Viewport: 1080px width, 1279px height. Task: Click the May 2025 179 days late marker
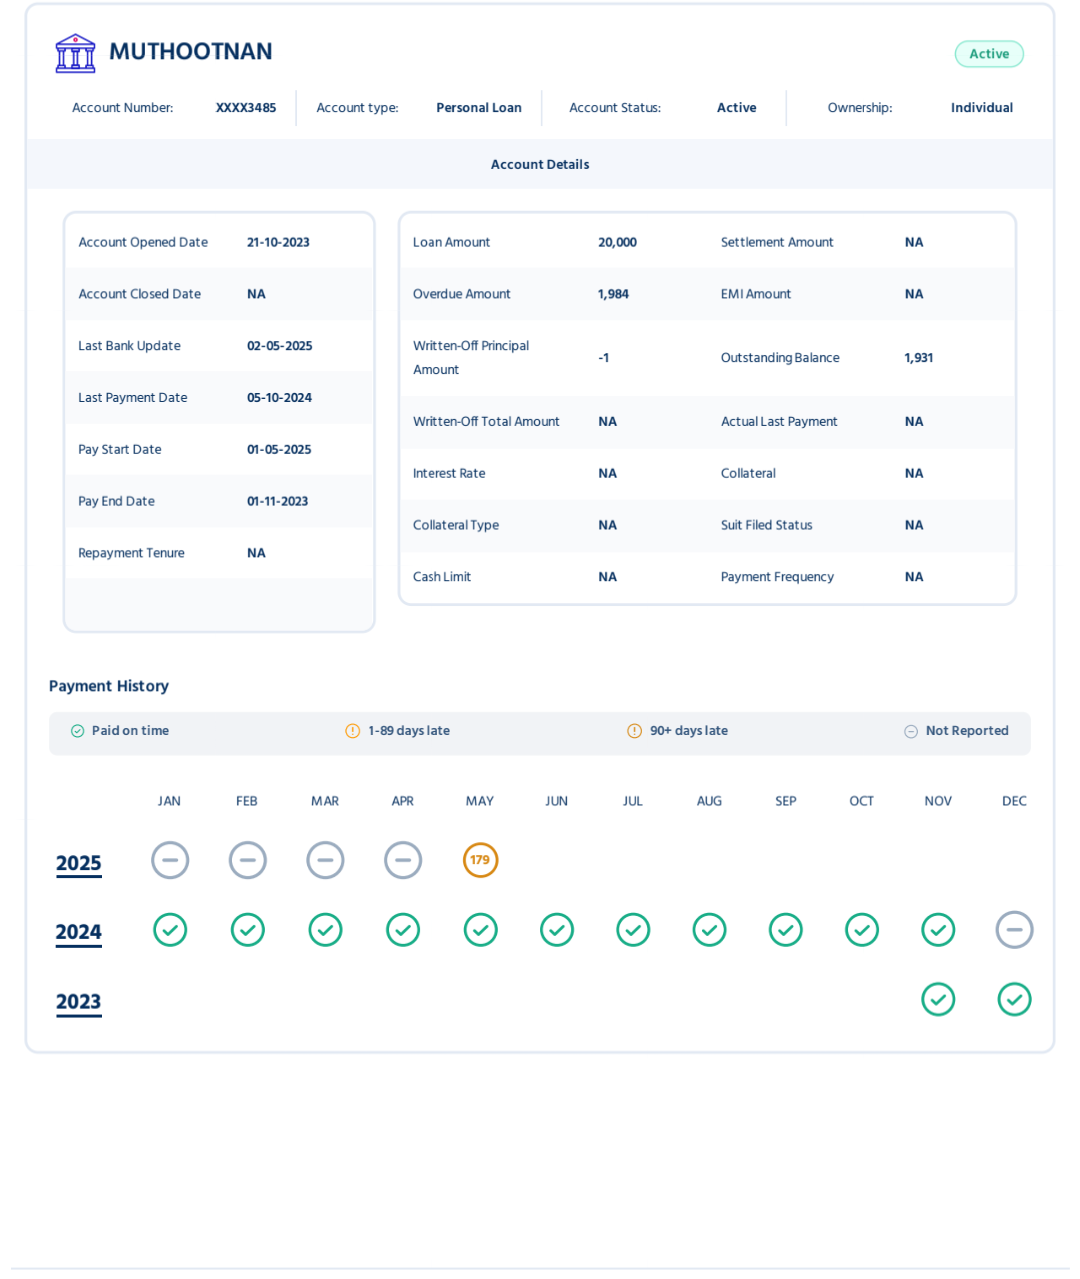click(480, 860)
